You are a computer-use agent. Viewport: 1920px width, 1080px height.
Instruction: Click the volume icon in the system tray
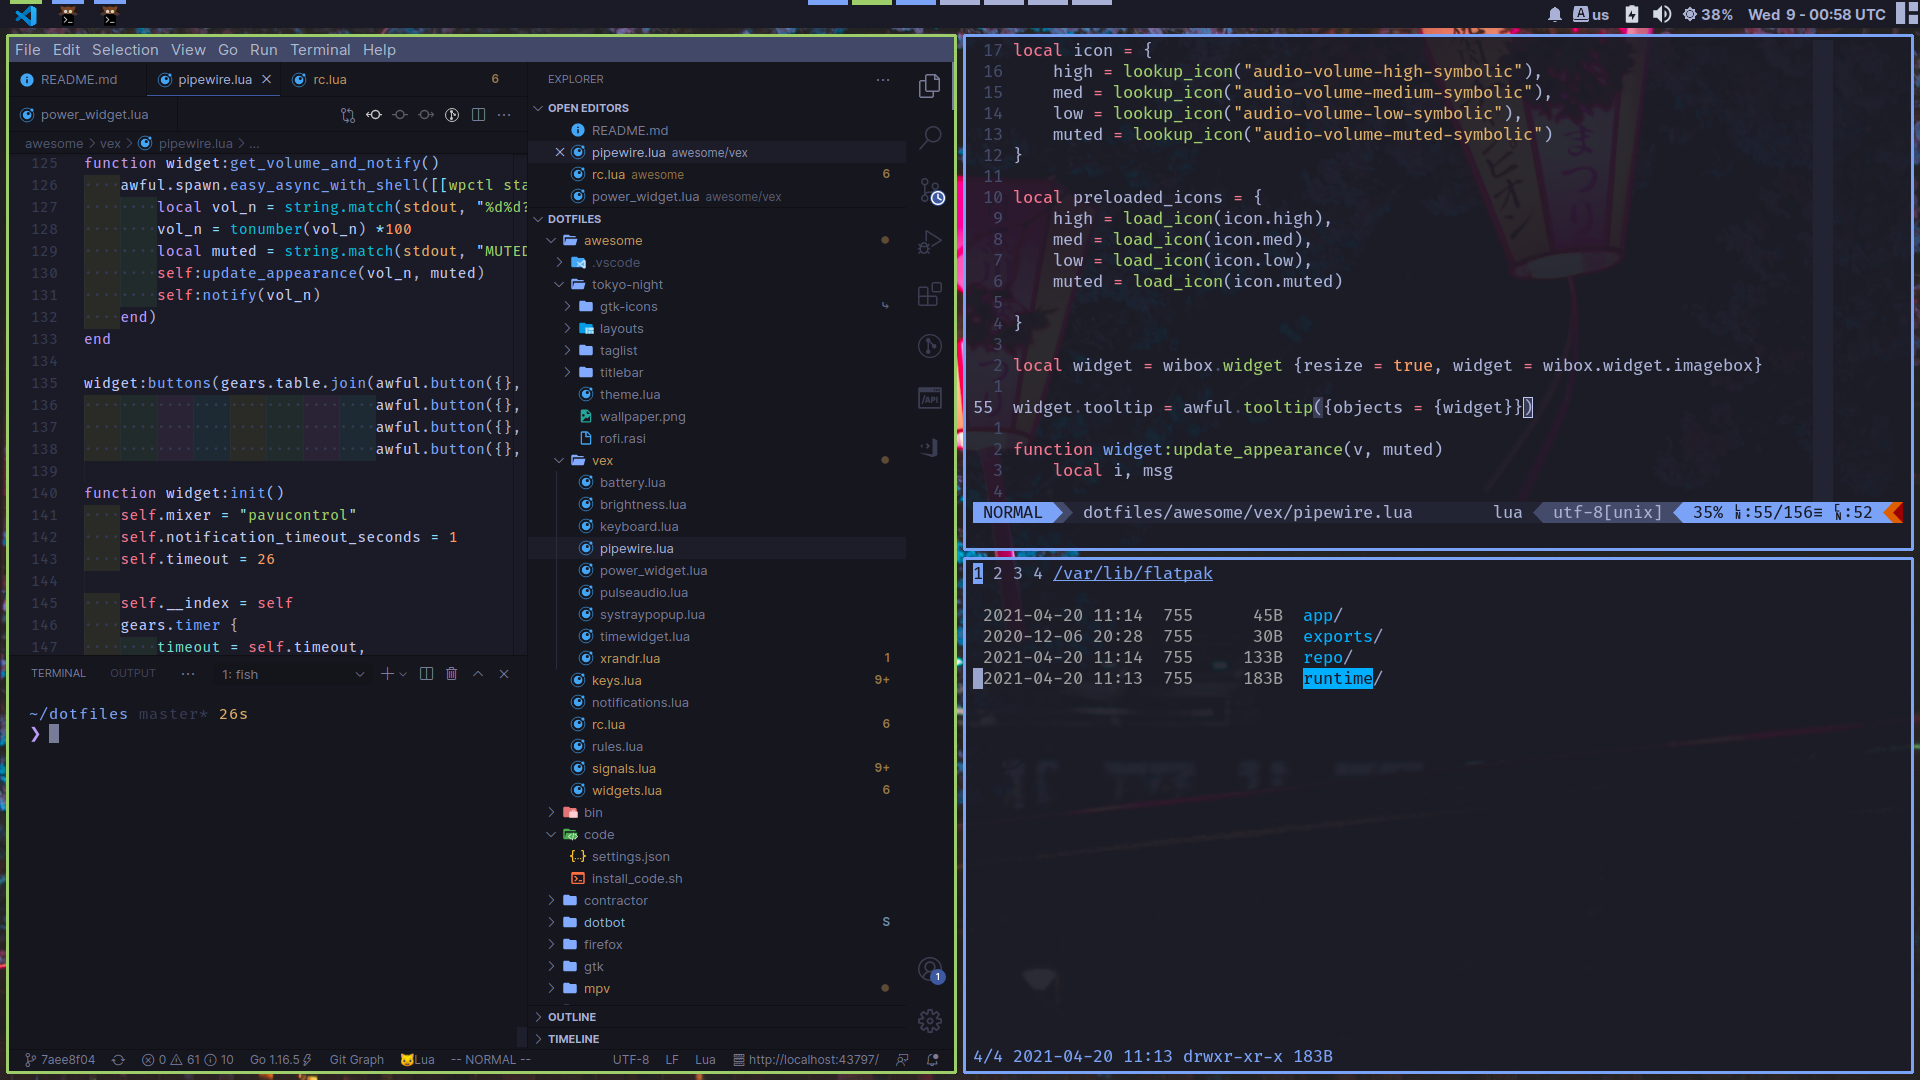coord(1662,14)
